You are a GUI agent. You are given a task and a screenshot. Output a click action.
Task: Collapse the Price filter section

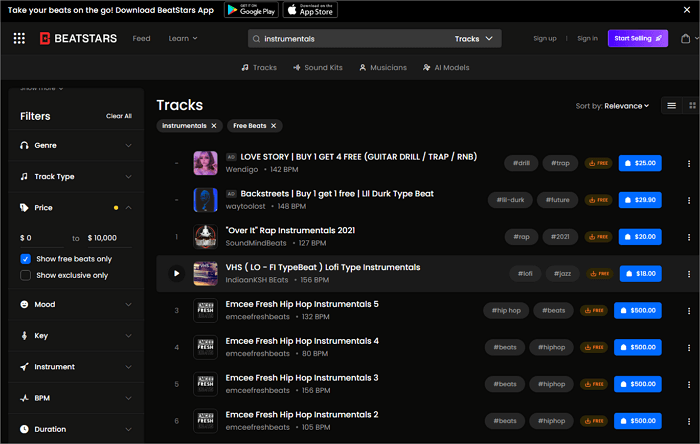point(128,208)
